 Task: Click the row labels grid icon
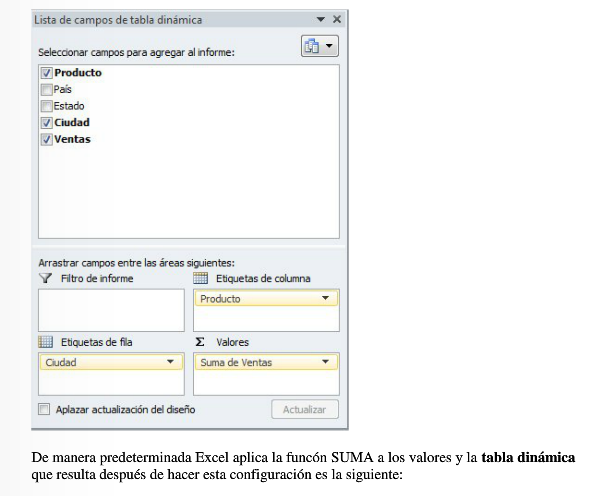pyautogui.click(x=45, y=342)
